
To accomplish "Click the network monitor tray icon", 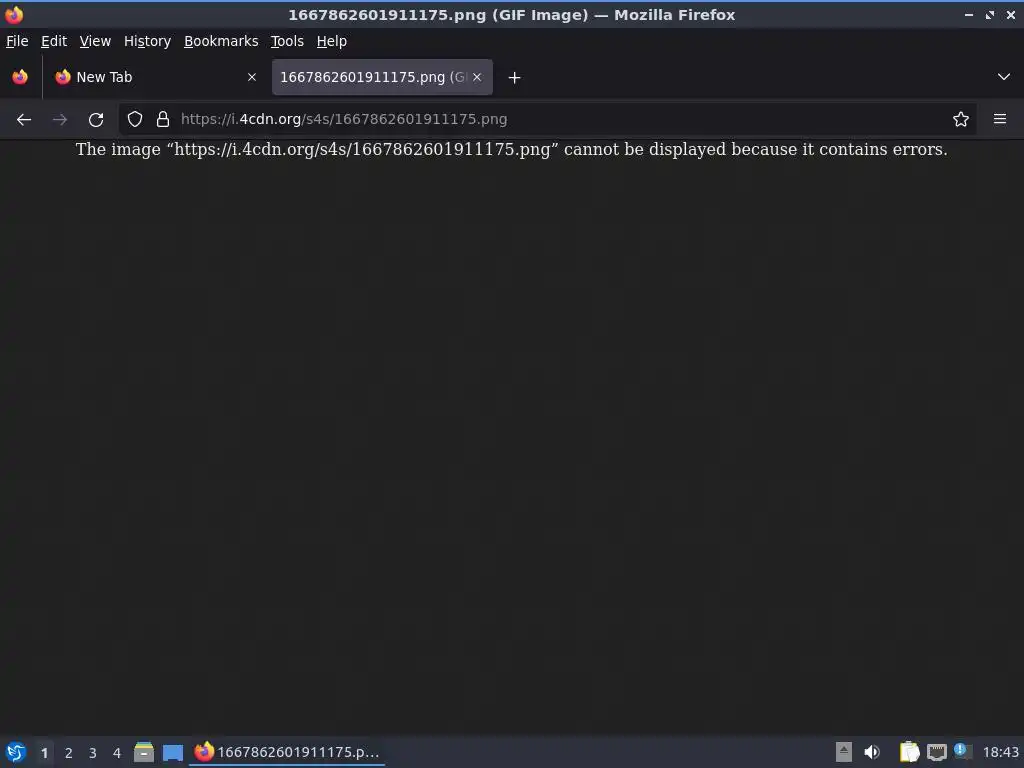I will click(936, 752).
